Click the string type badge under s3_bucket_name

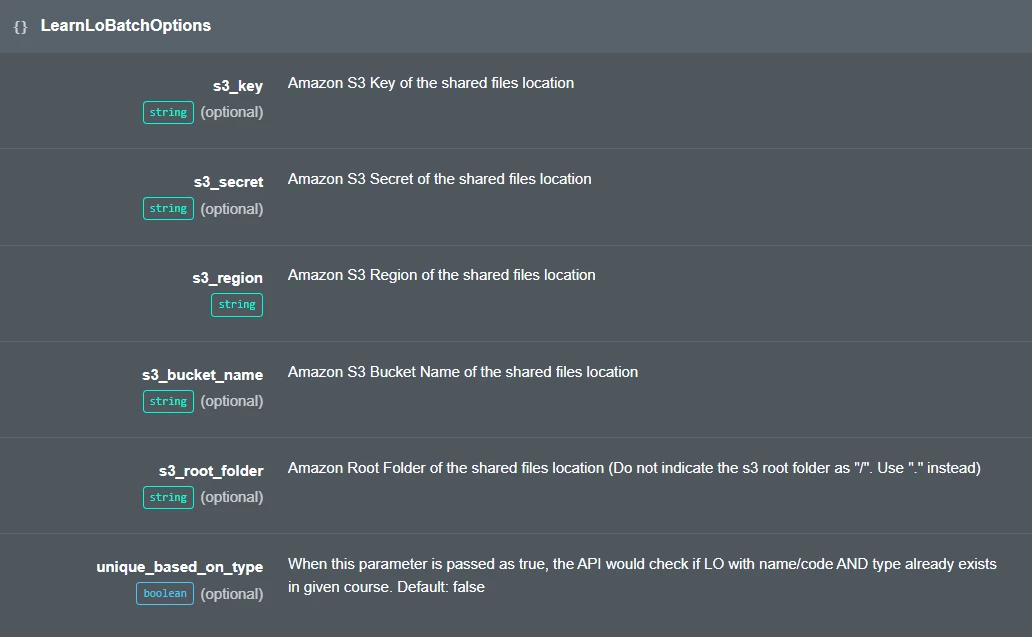[x=168, y=401]
